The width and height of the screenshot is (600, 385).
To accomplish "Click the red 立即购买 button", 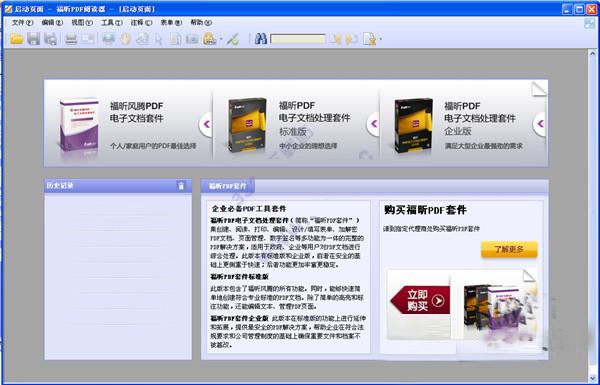I will pyautogui.click(x=420, y=300).
